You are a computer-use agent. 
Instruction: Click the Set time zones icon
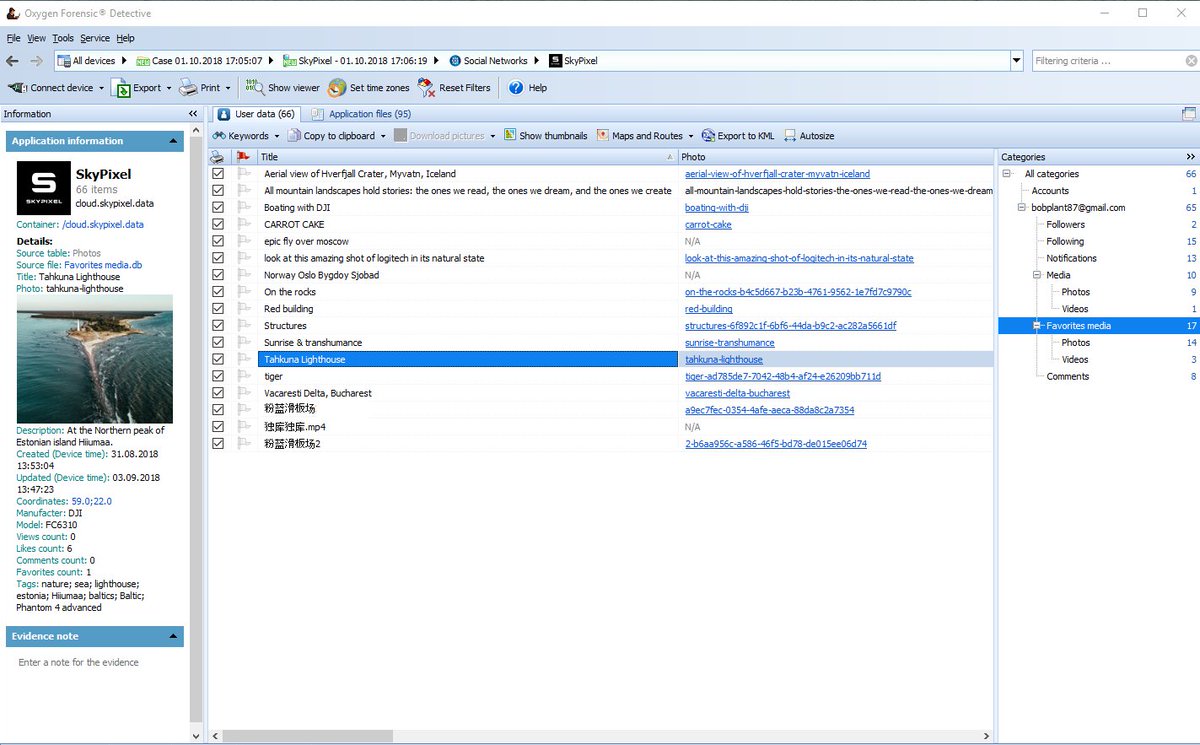click(x=337, y=88)
